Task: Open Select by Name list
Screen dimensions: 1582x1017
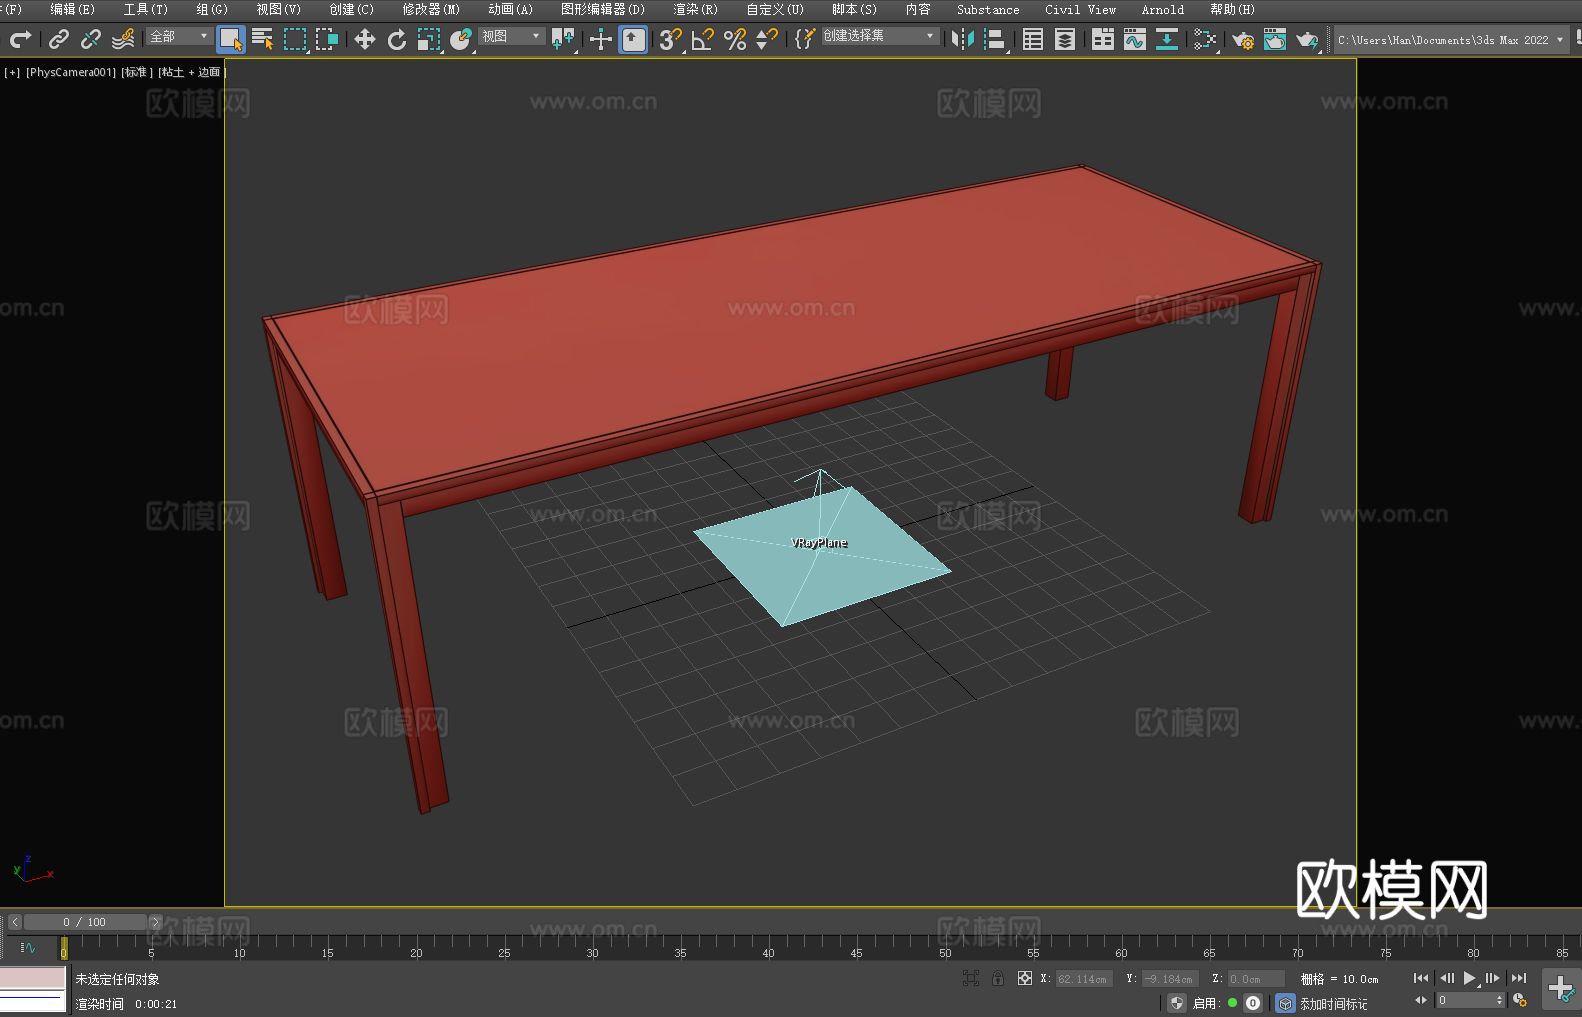Action: tap(263, 39)
